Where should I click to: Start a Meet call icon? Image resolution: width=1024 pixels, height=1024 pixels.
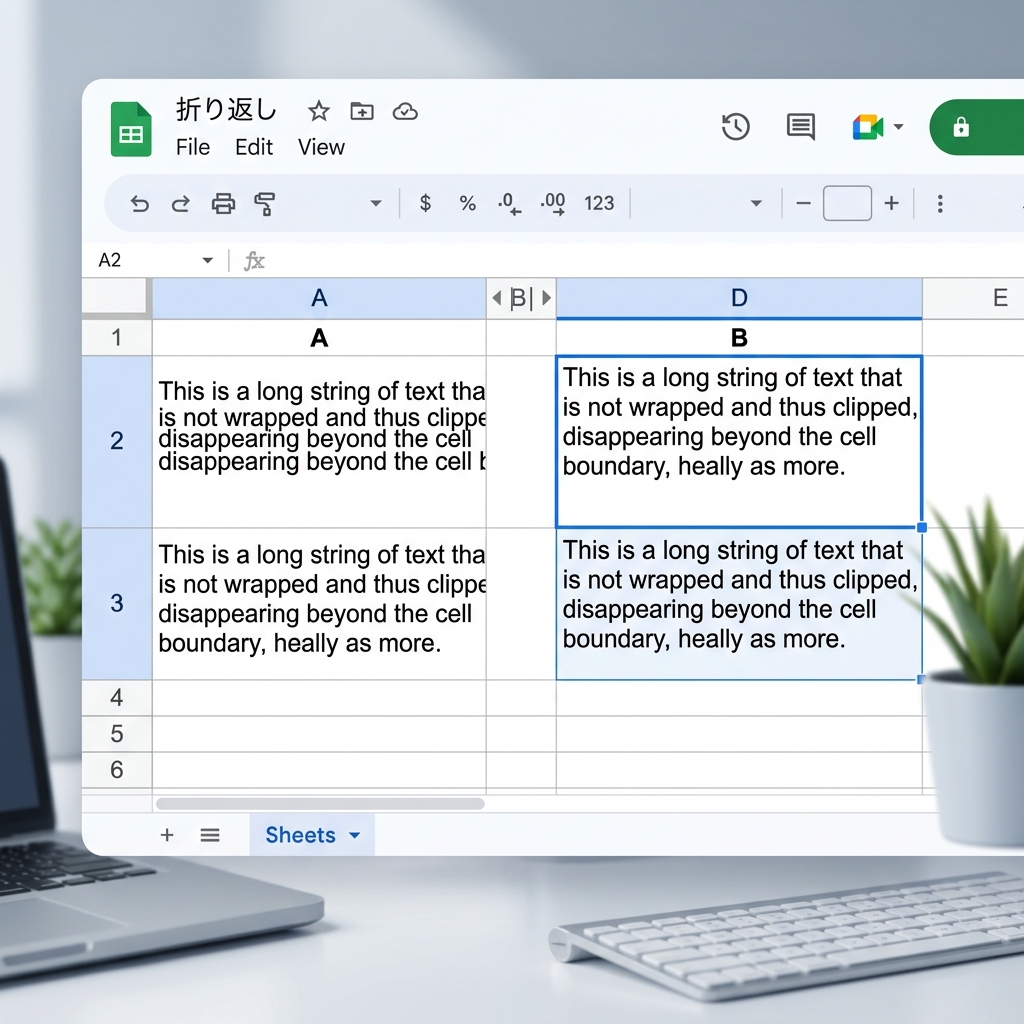click(868, 127)
